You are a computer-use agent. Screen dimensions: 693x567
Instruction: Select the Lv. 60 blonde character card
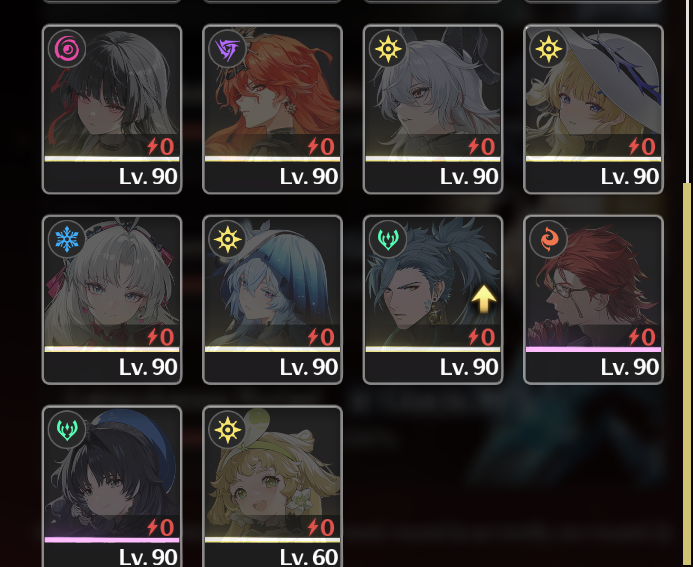click(272, 486)
